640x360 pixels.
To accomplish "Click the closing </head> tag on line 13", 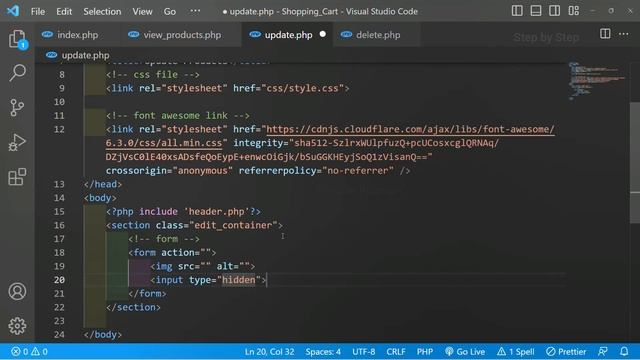I will tap(103, 184).
